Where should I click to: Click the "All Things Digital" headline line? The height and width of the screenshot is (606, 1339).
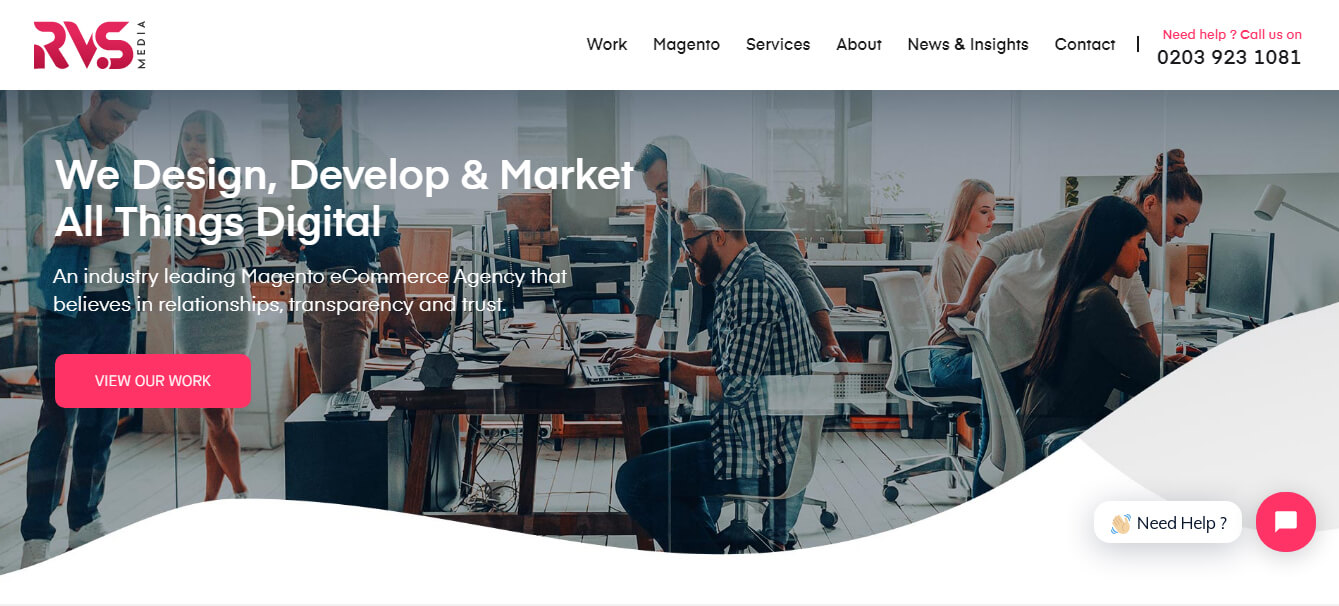218,222
